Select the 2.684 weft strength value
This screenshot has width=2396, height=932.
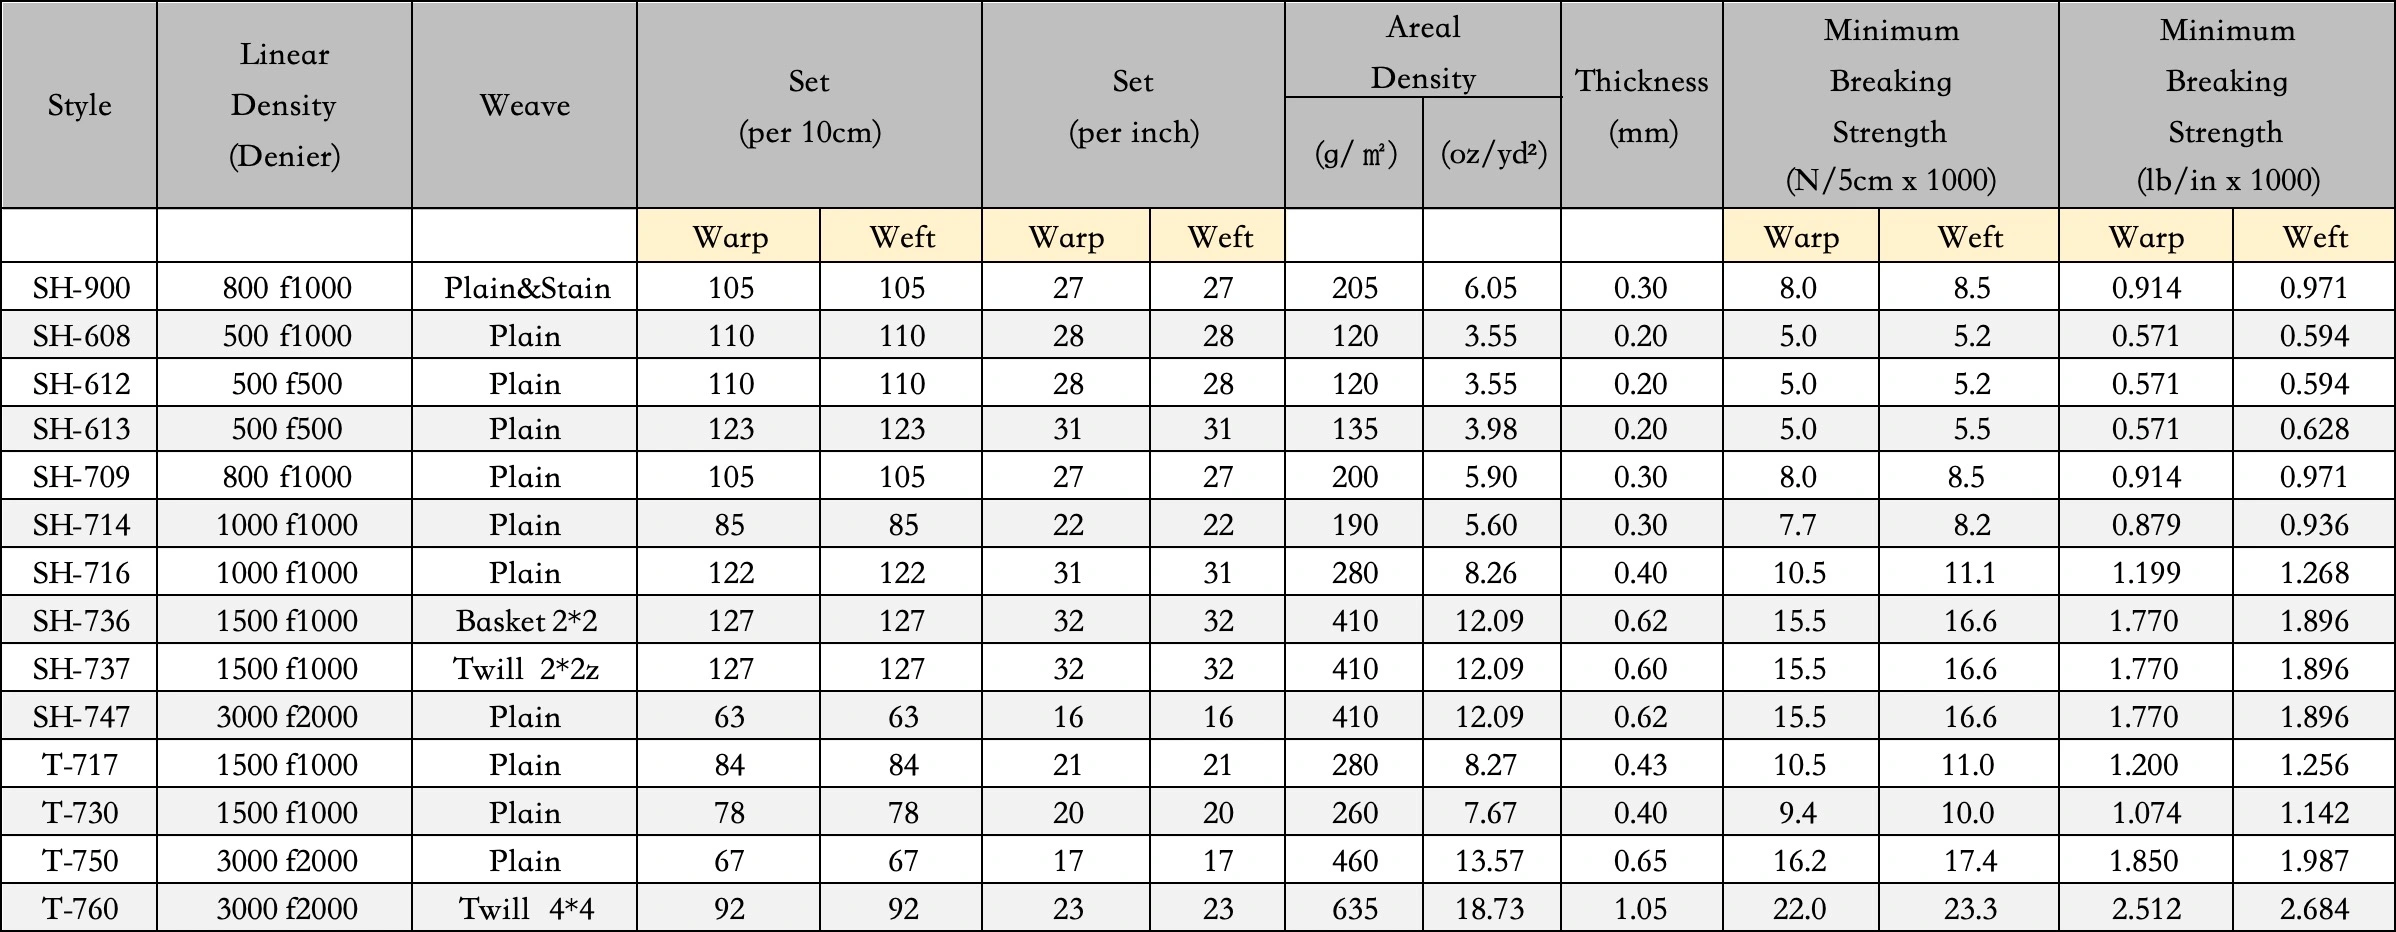tap(2314, 908)
